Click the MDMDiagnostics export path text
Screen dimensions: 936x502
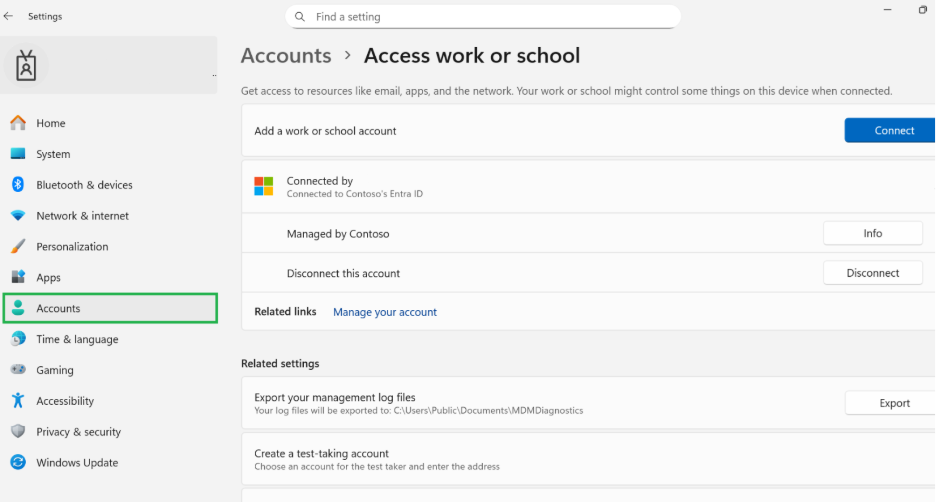tap(418, 411)
